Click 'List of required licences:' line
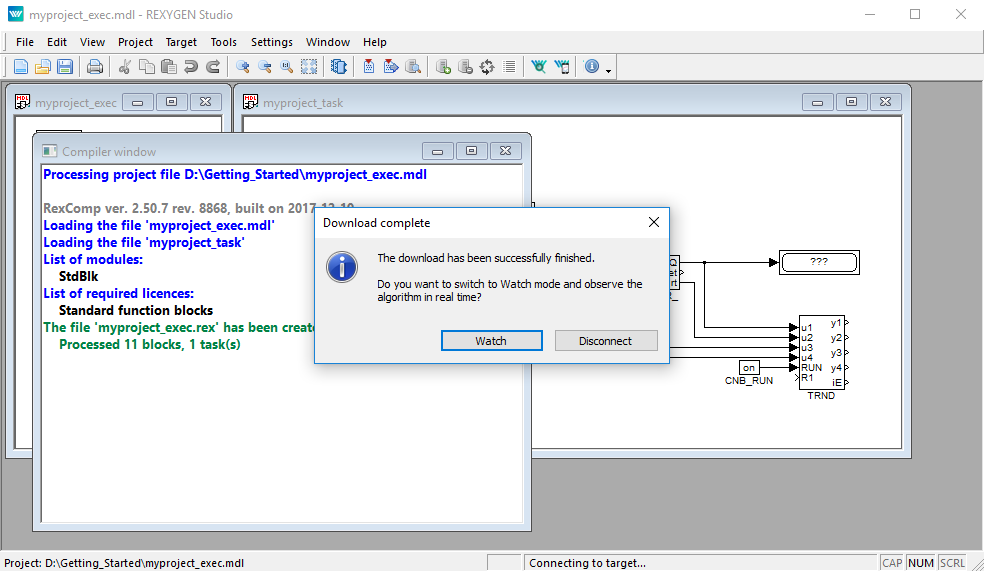 coord(119,293)
